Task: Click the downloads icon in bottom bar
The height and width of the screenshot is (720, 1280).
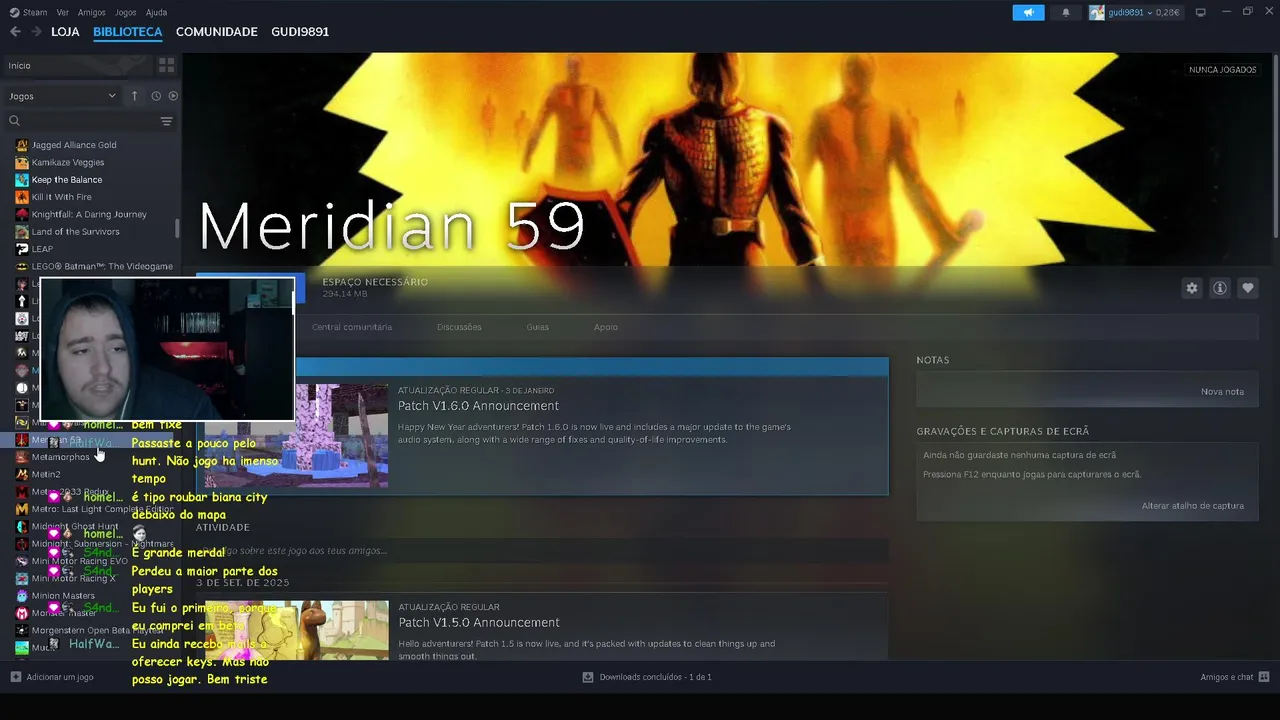Action: 588,677
